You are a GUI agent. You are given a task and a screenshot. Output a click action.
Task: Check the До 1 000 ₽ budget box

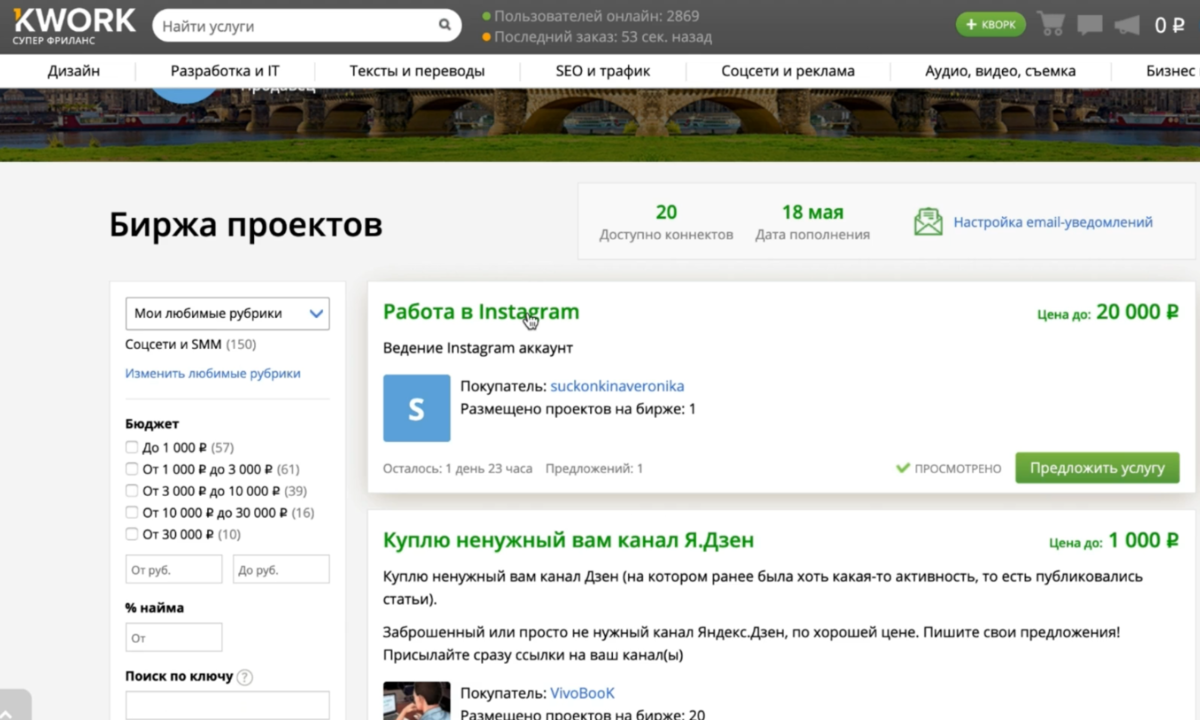click(x=132, y=447)
